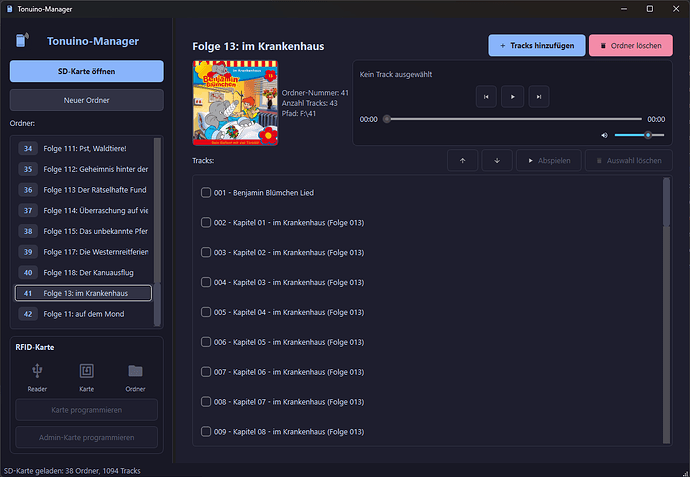Skip to the previous track

486,97
